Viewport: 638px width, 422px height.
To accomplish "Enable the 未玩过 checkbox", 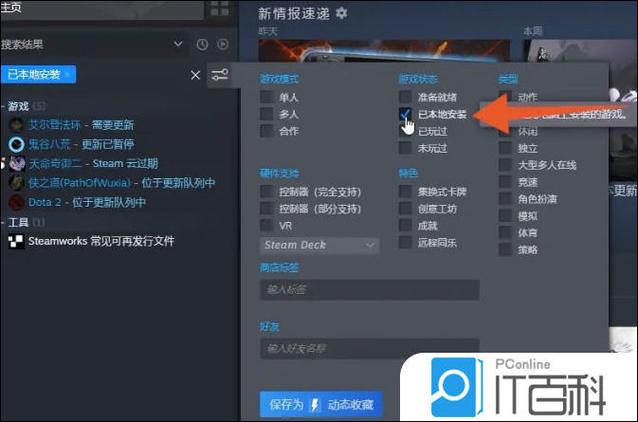I will click(x=405, y=148).
